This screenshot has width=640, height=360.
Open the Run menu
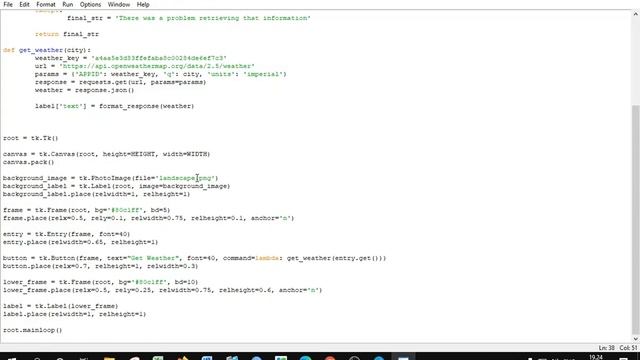[68, 4]
